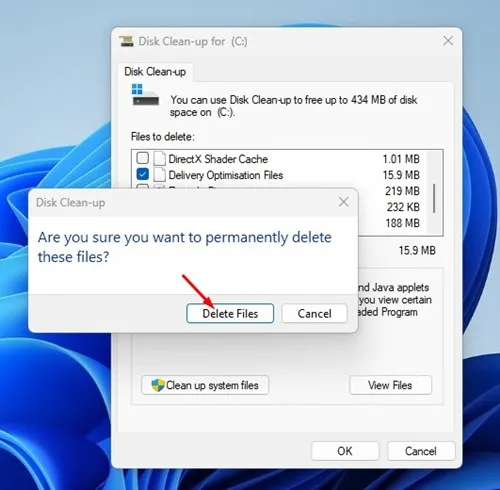Viewport: 500px width, 490px height.
Task: Untick the Delivery Optimisation Files checkbox
Action: click(x=143, y=174)
